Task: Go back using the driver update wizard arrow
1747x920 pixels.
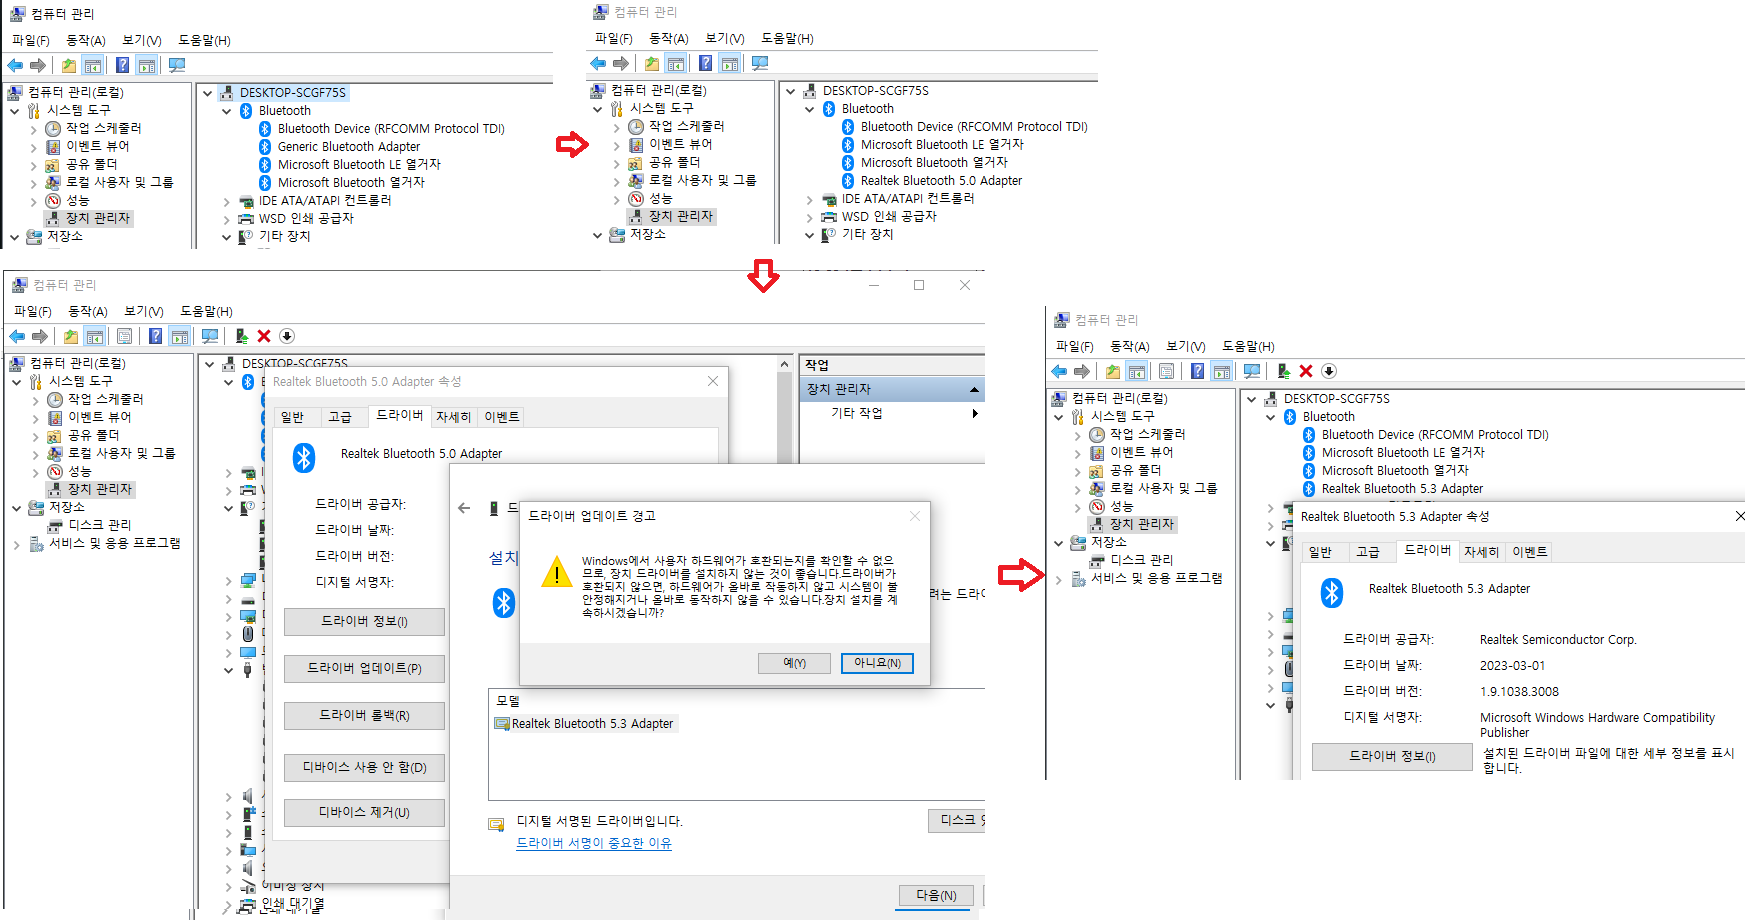Action: pos(464,508)
